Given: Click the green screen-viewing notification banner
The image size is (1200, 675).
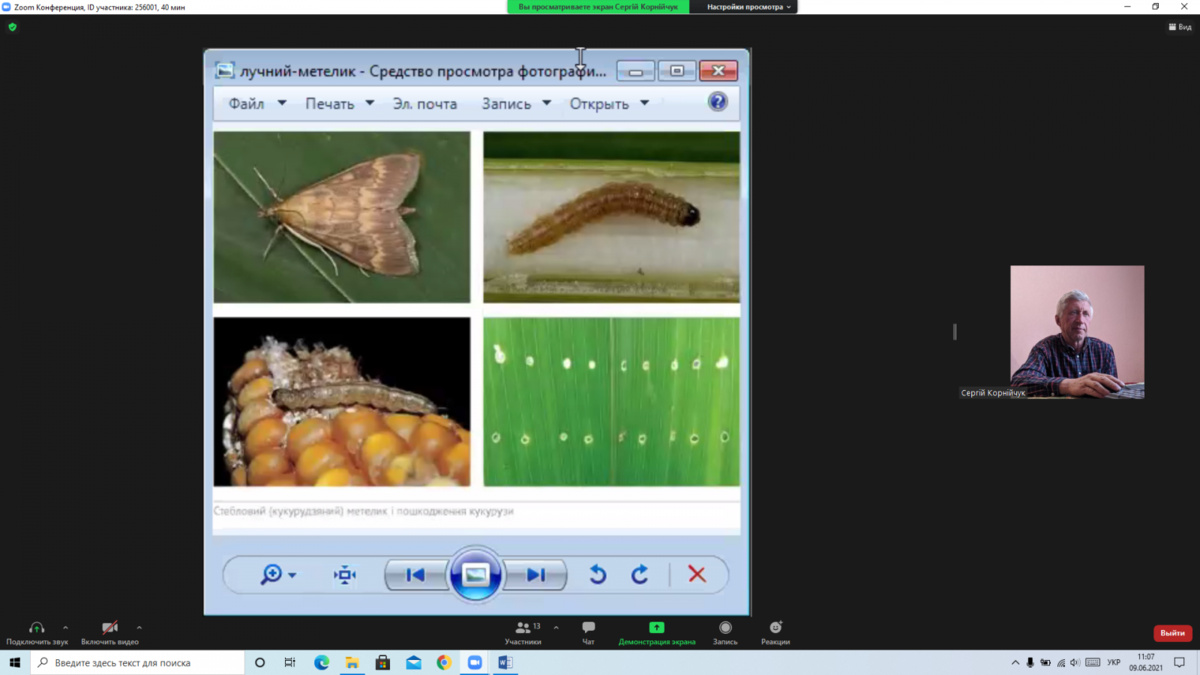Looking at the screenshot, I should (x=598, y=7).
